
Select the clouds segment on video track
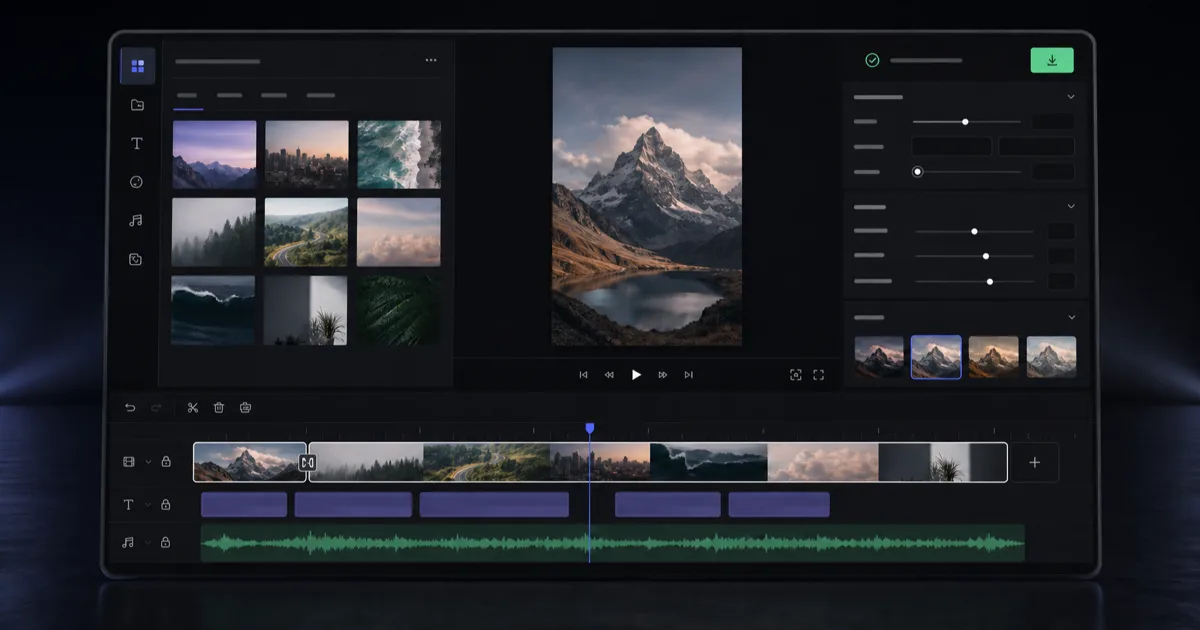point(823,462)
